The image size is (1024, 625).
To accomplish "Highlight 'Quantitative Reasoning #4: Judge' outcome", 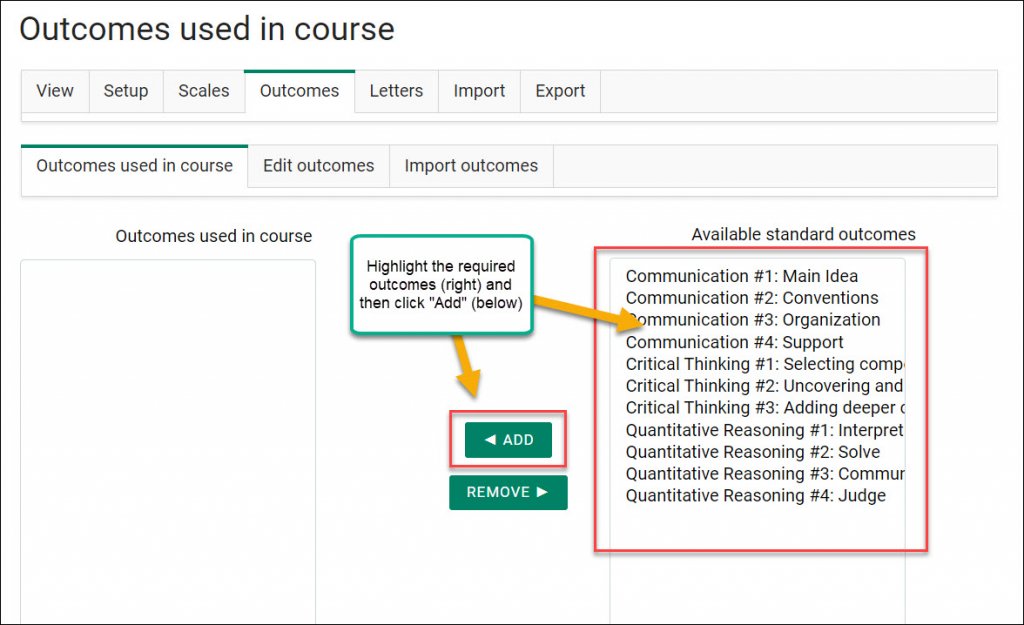I will point(758,496).
